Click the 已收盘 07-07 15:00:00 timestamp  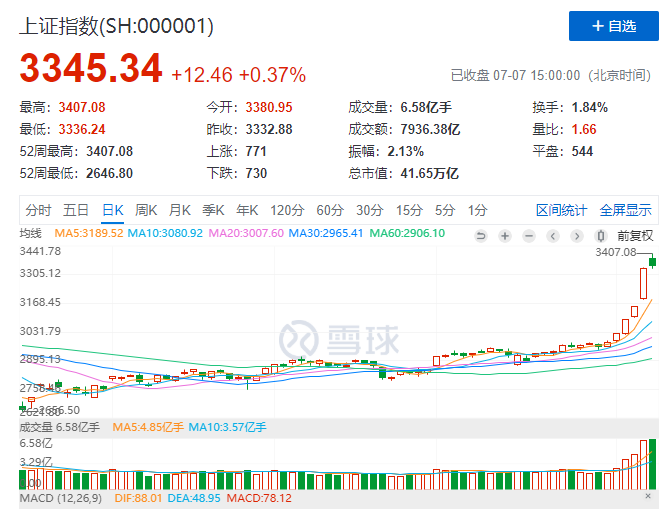point(550,75)
